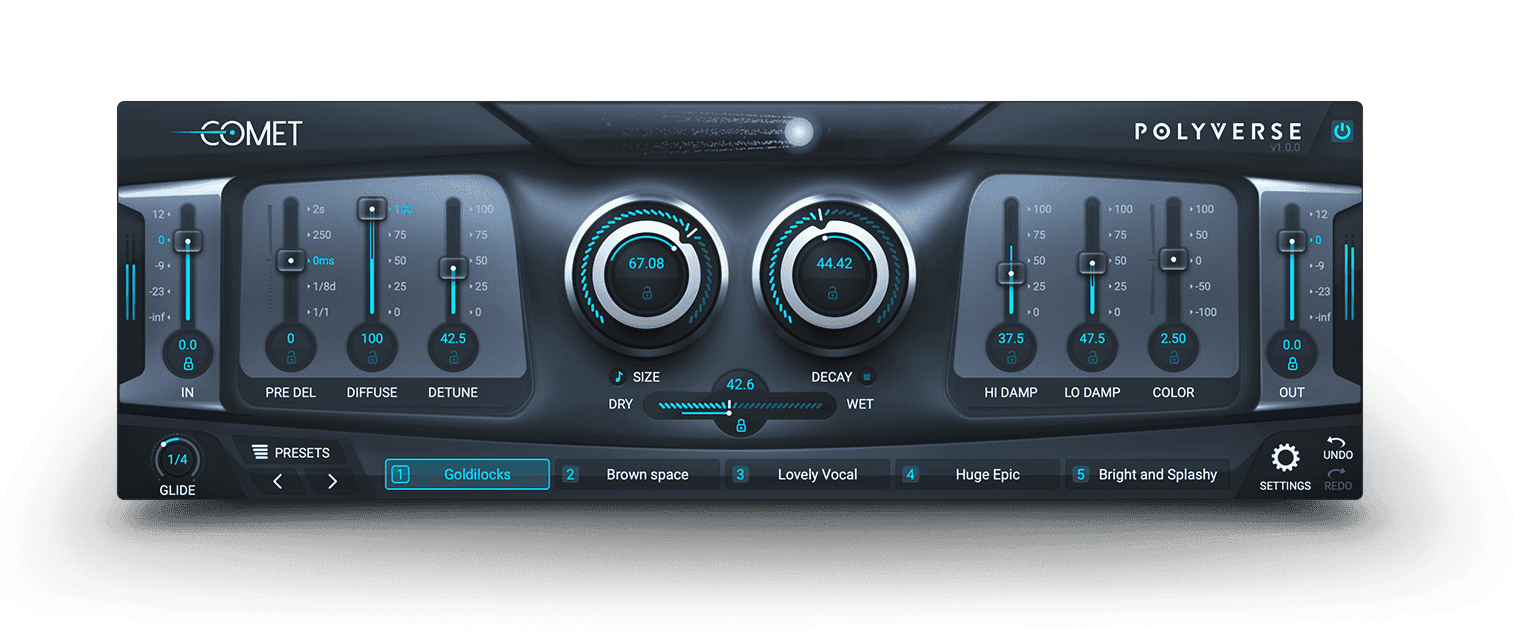Select the Brown space preset slot
Screen dimensions: 1522x640
click(640, 475)
